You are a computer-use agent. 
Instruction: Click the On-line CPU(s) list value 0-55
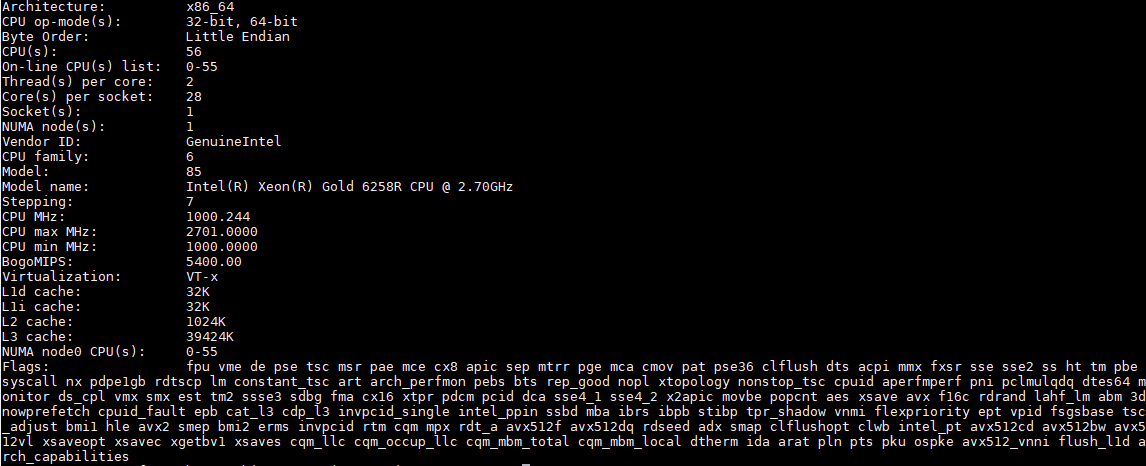click(x=202, y=66)
